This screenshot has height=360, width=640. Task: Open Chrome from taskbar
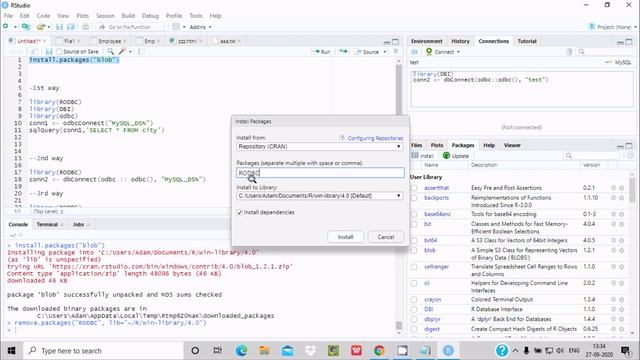[379, 351]
